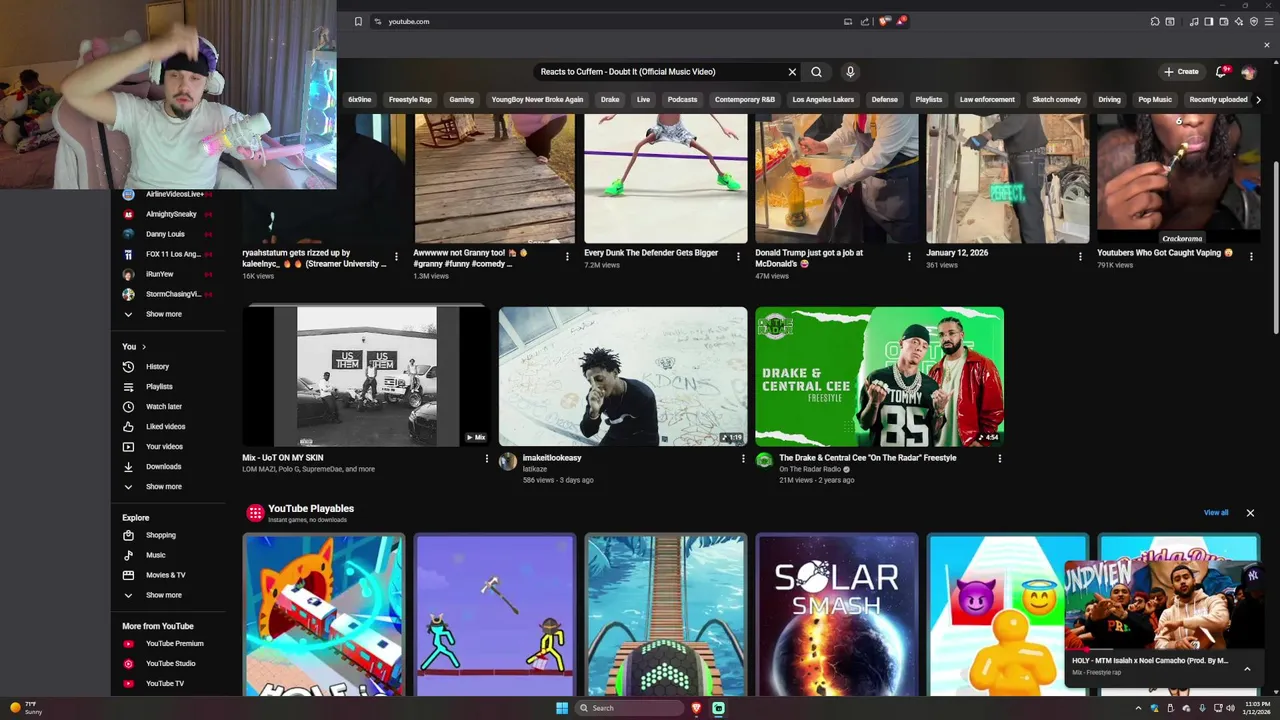Dismiss the YouTube Playables shelf

(1250, 513)
